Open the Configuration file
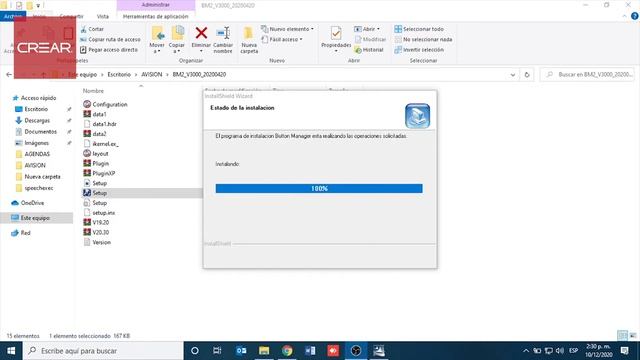This screenshot has height=360, width=640. point(105,104)
